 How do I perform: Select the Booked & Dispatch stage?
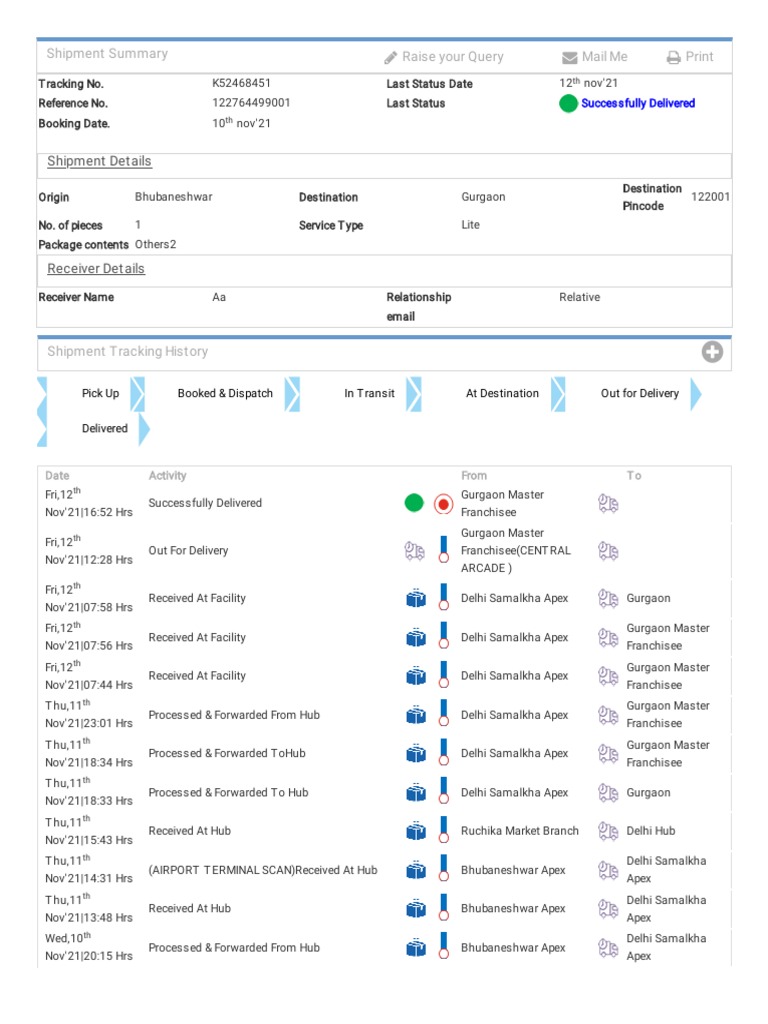pos(225,394)
